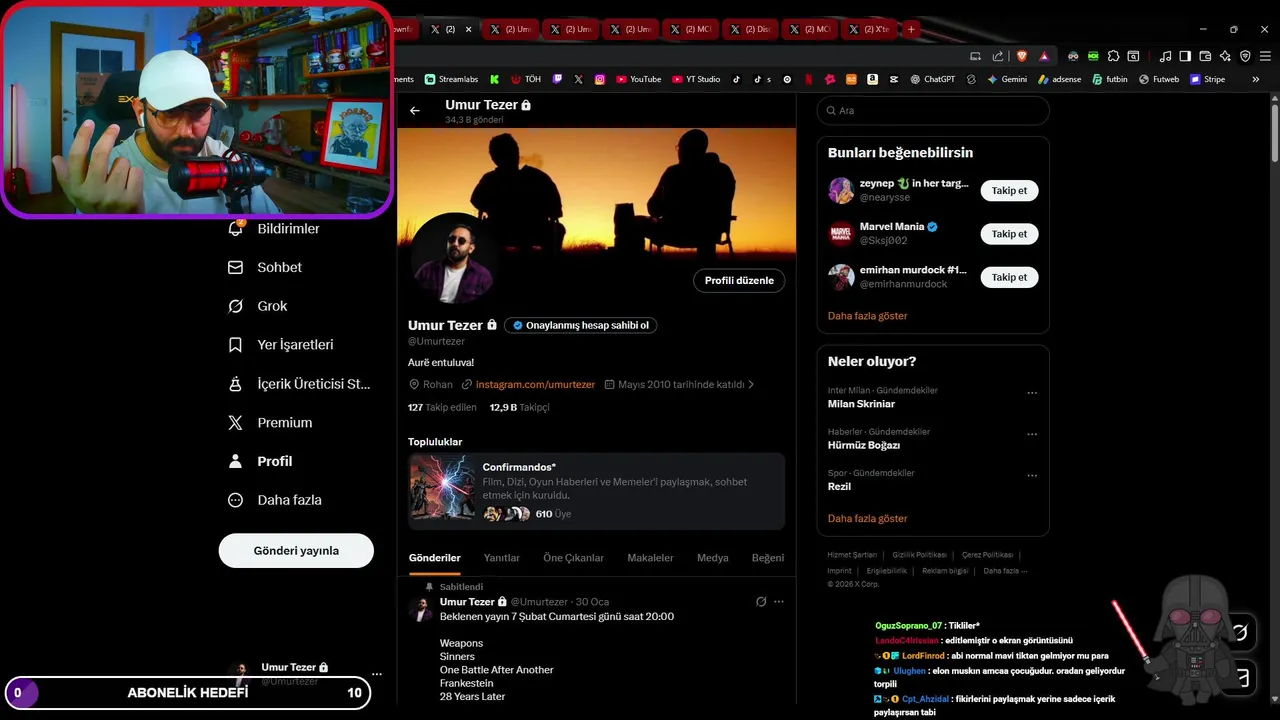Follow emirhan murdock with Takip et button
Screen dimensions: 1280x720
1009,277
